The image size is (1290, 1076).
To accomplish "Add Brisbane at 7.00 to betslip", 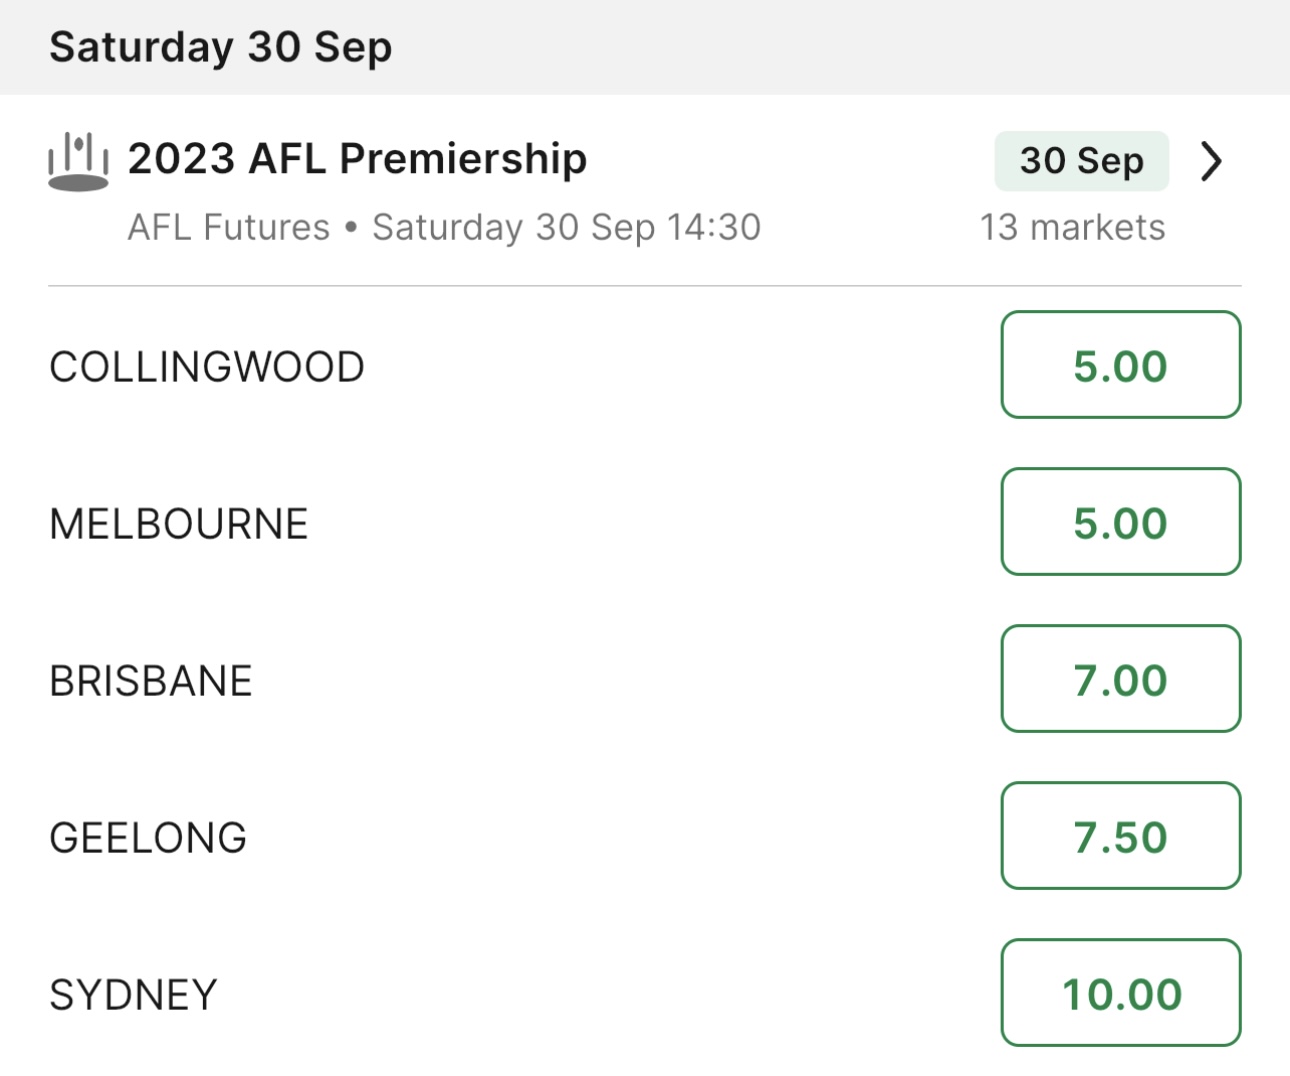I will pos(1120,679).
